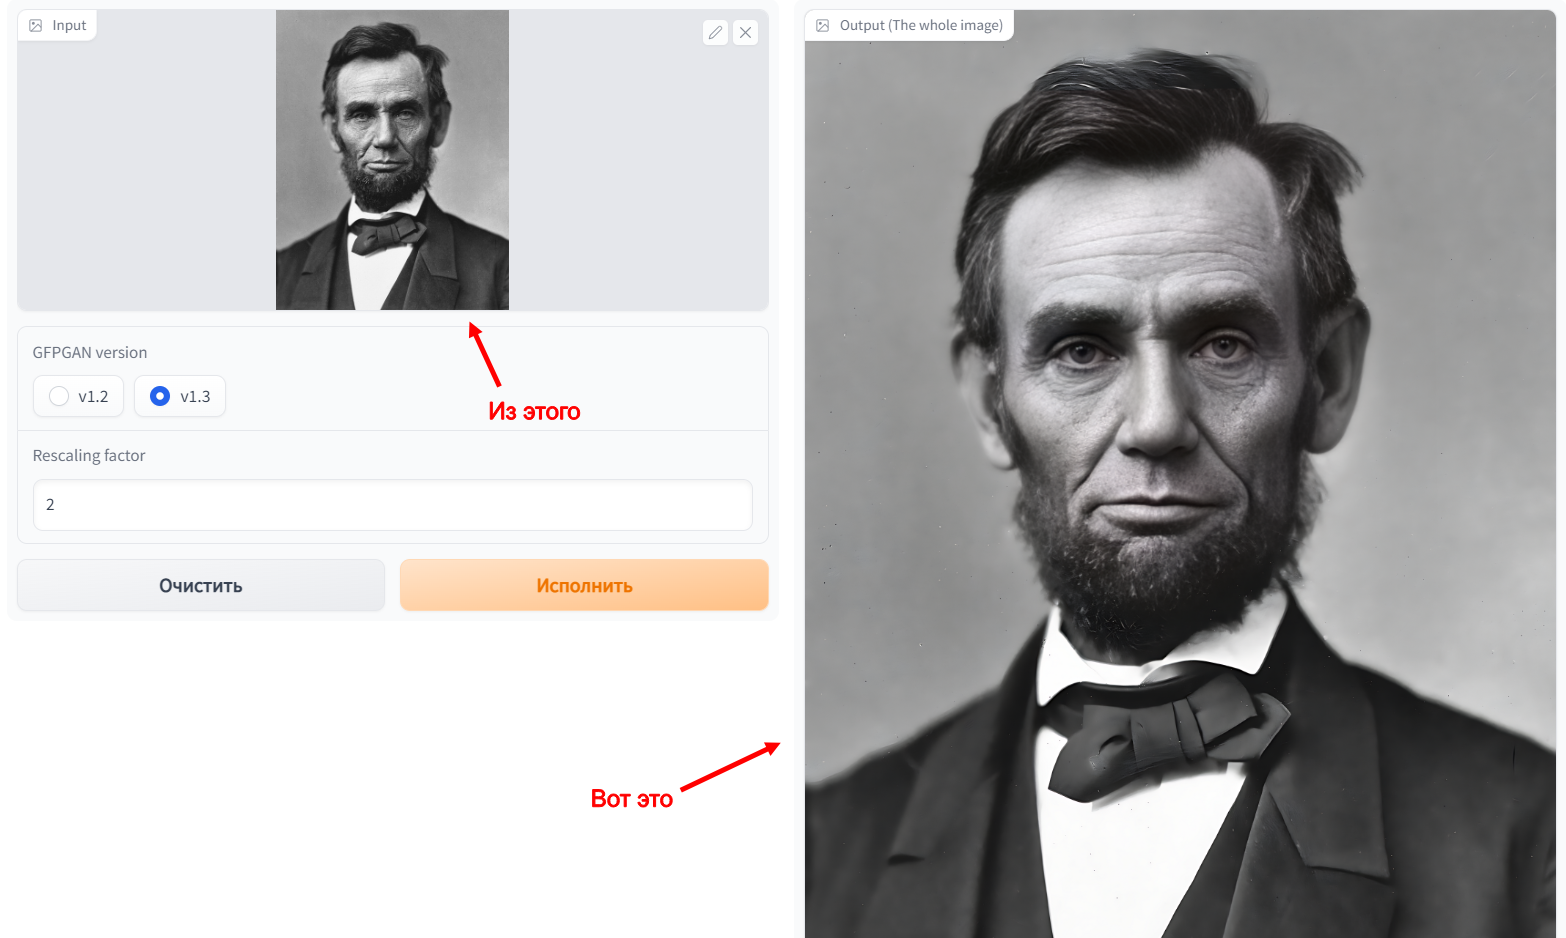The image size is (1566, 938).
Task: Click the pencil edit icon on Input image
Action: click(x=715, y=33)
